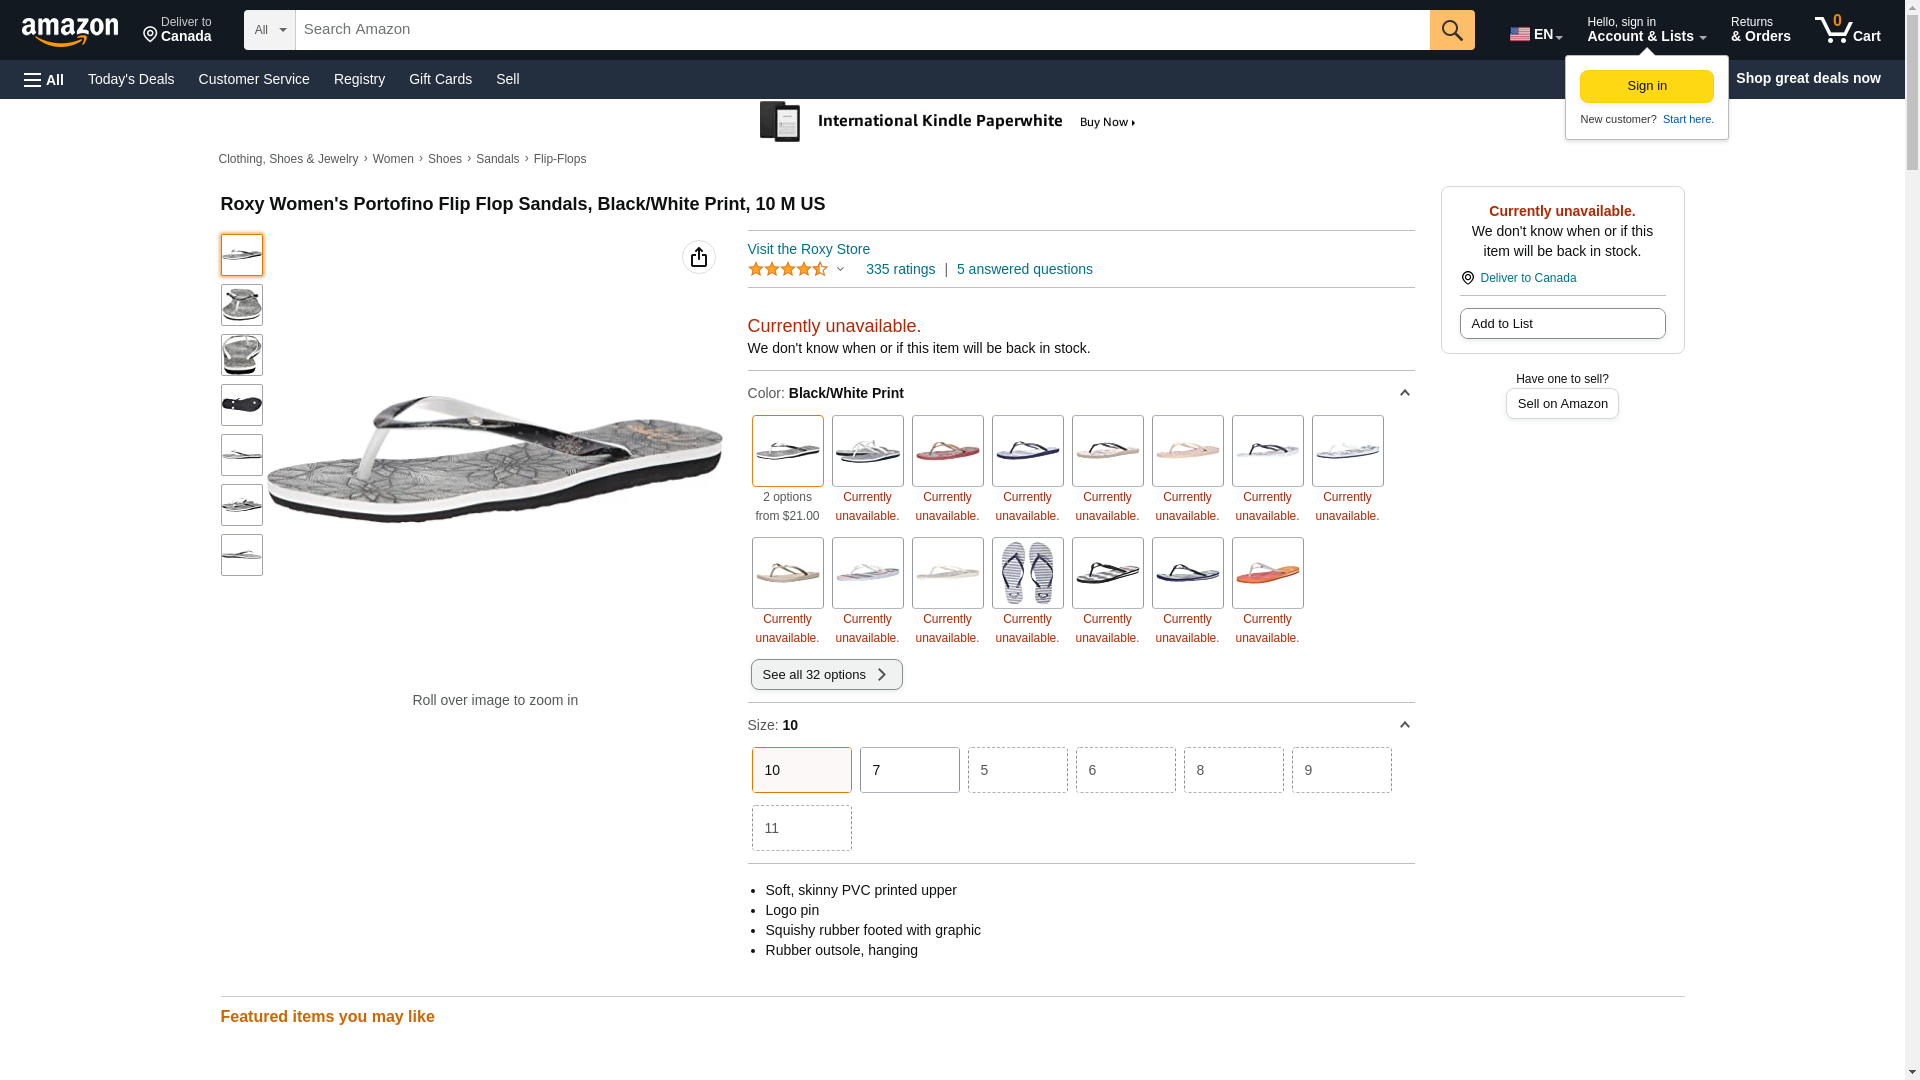Viewport: 1920px width, 1080px height.
Task: Click the search magnifier button
Action: click(x=1452, y=30)
